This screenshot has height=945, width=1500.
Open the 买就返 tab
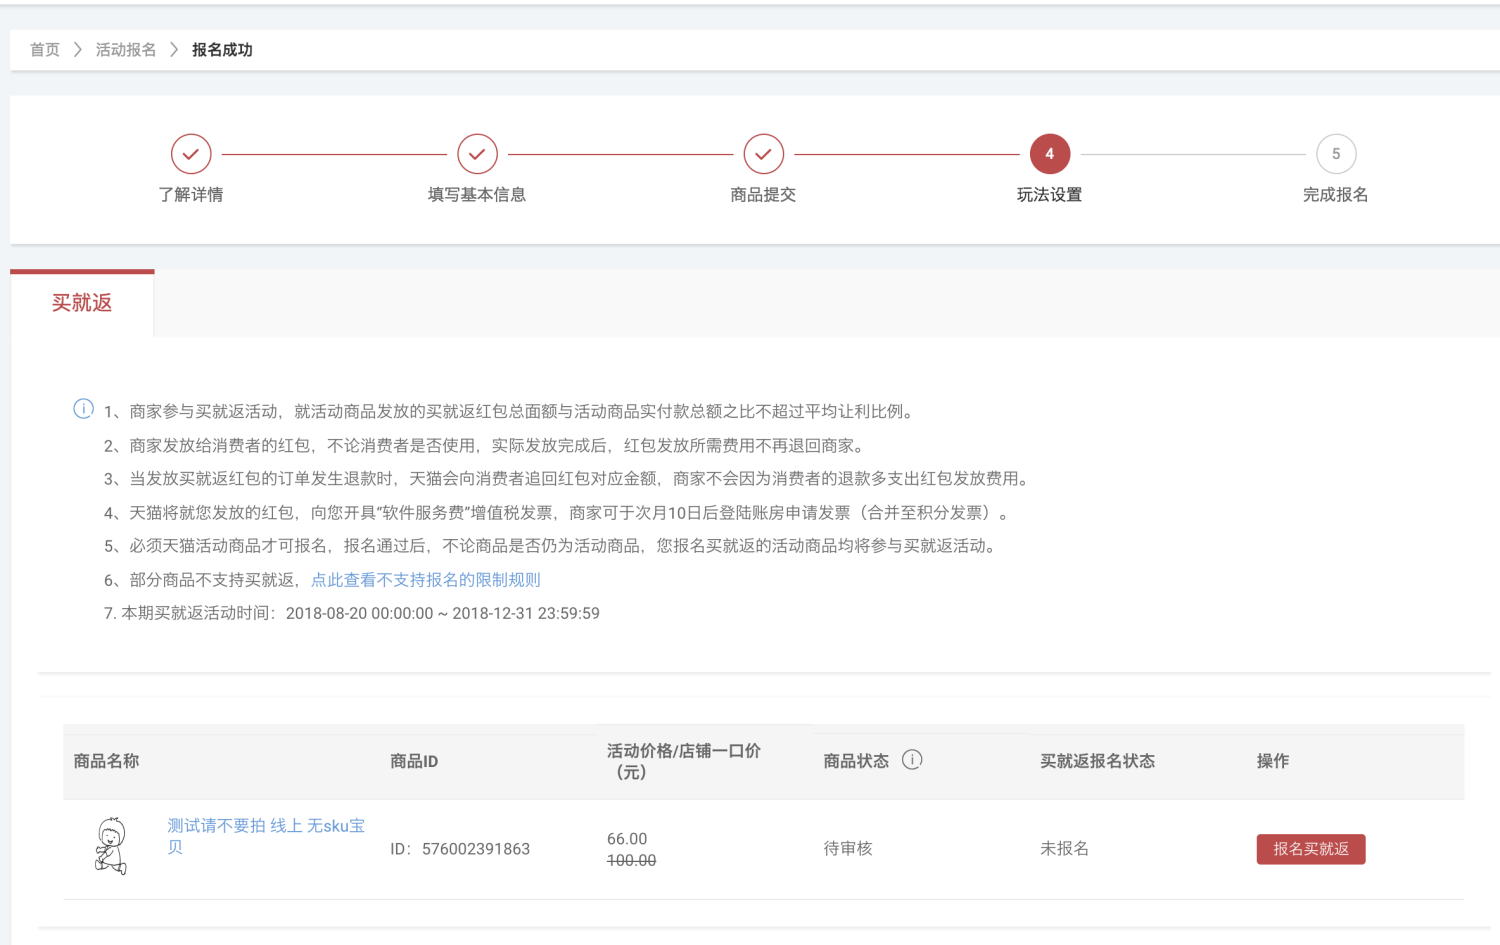tap(82, 303)
